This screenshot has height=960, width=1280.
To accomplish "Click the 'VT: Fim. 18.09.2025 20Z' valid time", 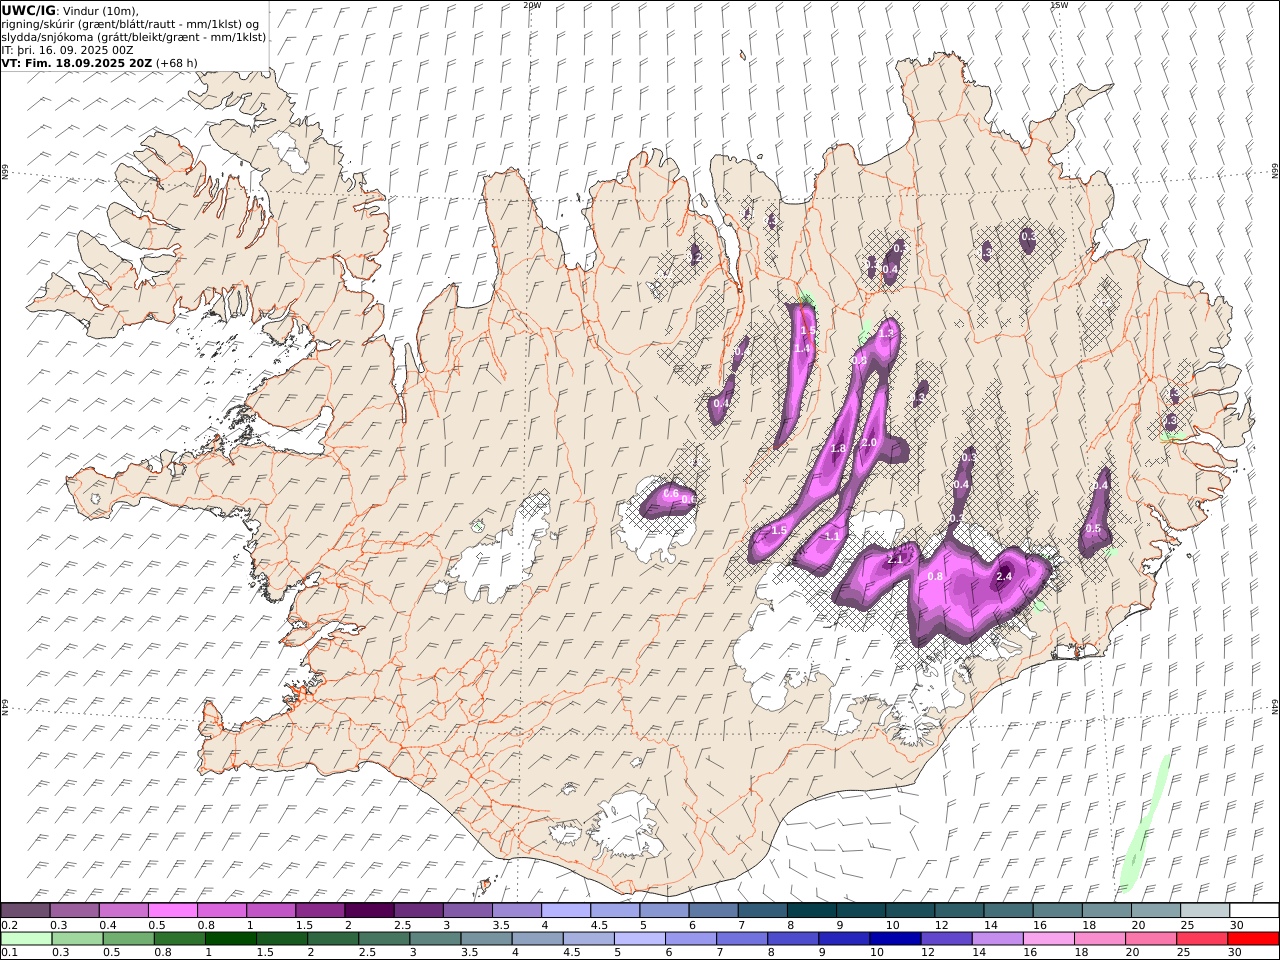I will tap(76, 63).
